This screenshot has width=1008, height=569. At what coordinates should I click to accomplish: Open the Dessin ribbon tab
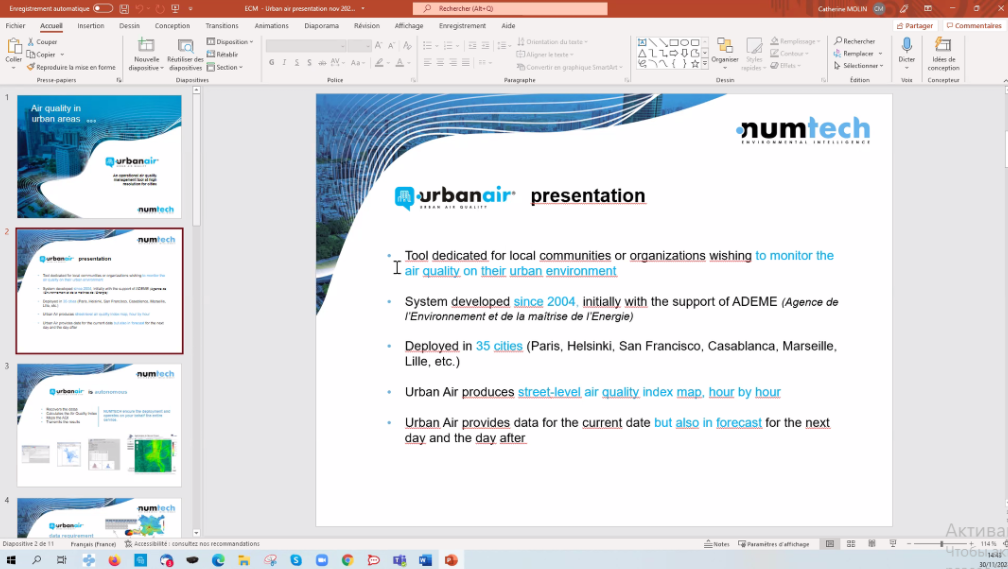coord(129,26)
